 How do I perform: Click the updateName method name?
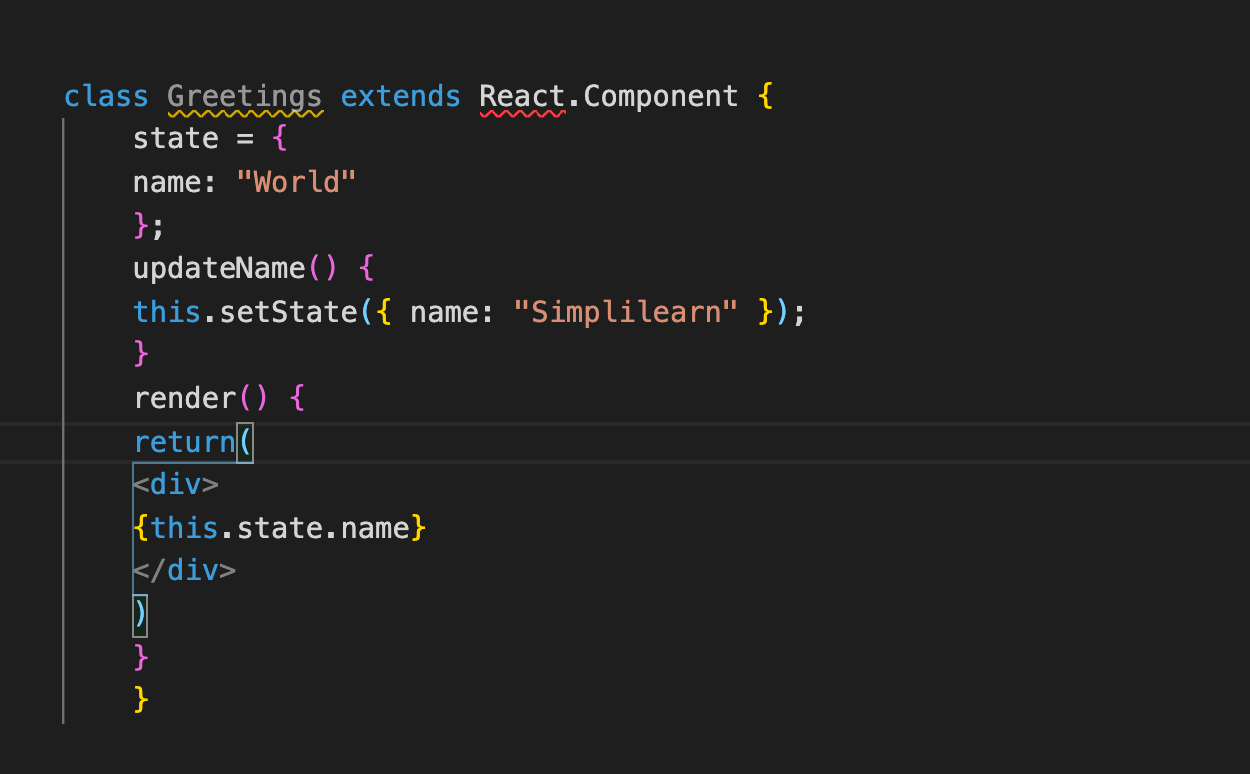219,268
